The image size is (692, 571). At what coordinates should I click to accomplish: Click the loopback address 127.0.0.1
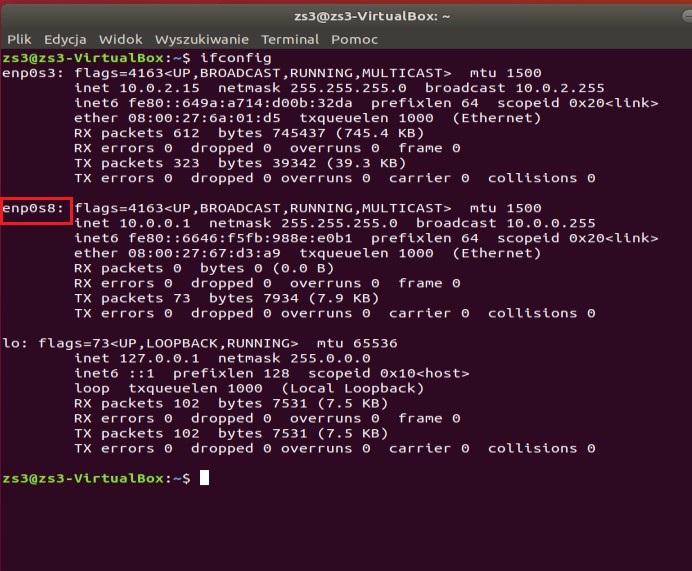click(155, 358)
